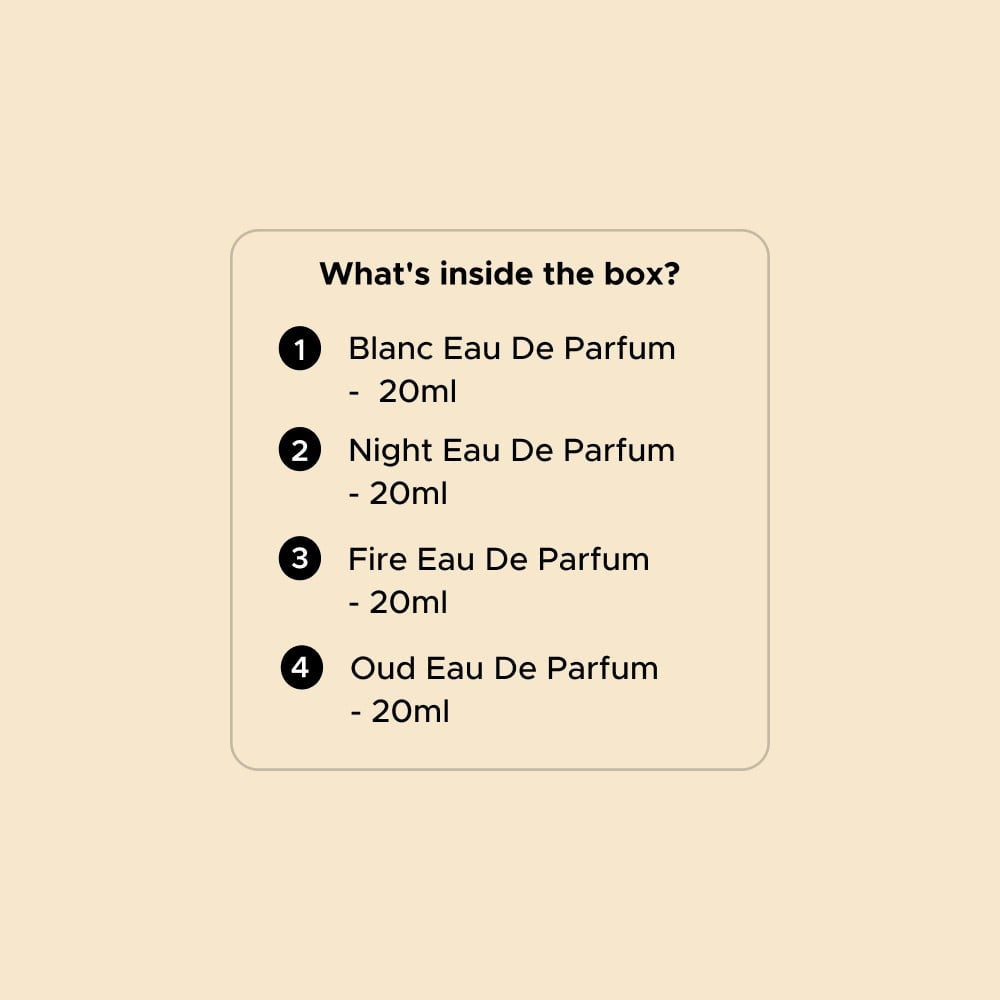Click the number 2 circle badge
This screenshot has width=1000, height=1000.
[300, 450]
